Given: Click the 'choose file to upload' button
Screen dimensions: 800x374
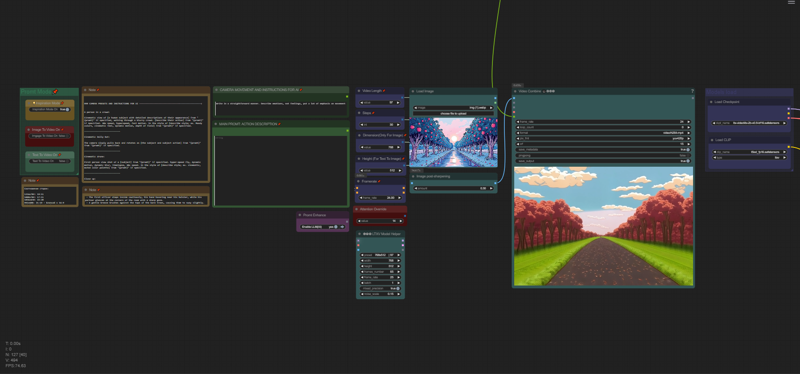Looking at the screenshot, I should 453,113.
